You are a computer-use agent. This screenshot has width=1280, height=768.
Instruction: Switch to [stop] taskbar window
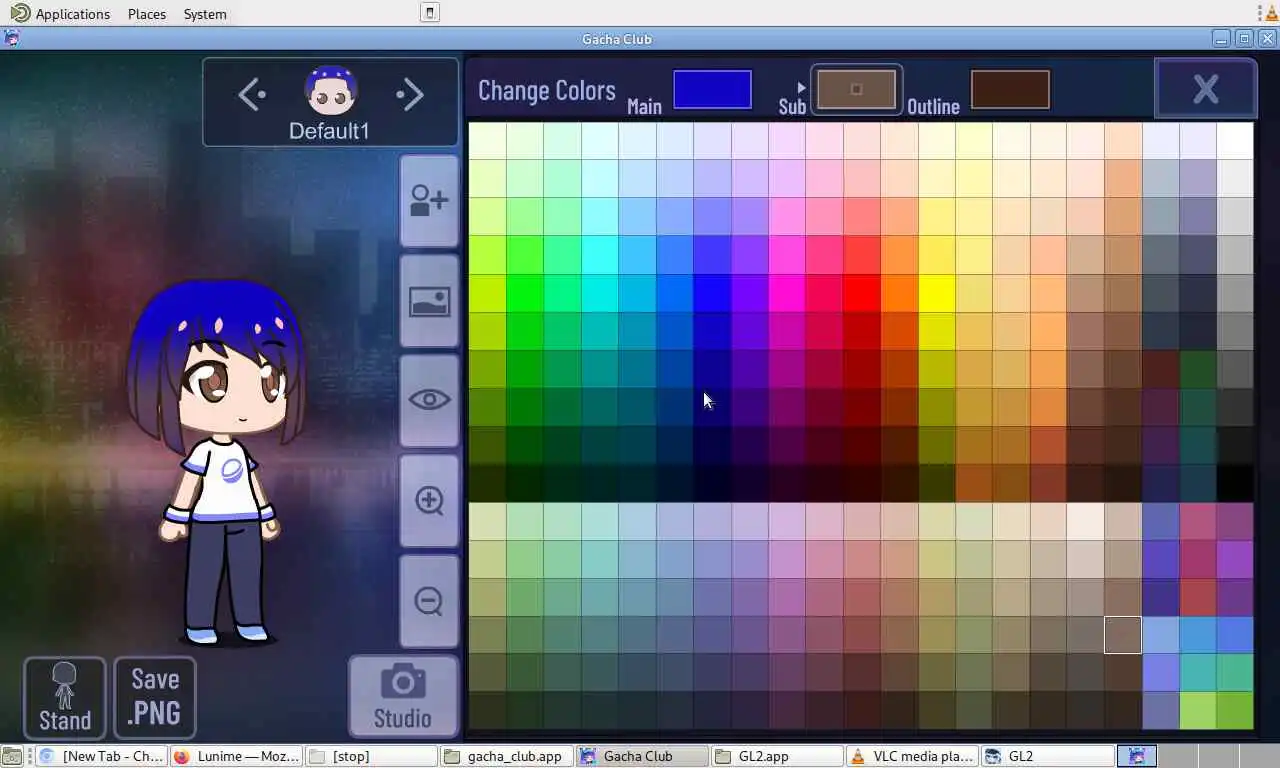[x=372, y=756]
